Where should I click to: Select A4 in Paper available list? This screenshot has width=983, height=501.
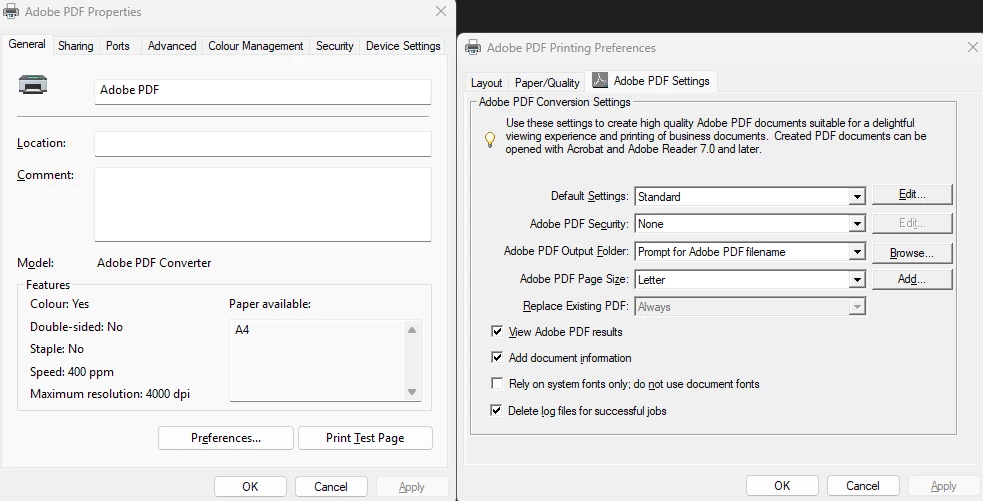point(242,329)
